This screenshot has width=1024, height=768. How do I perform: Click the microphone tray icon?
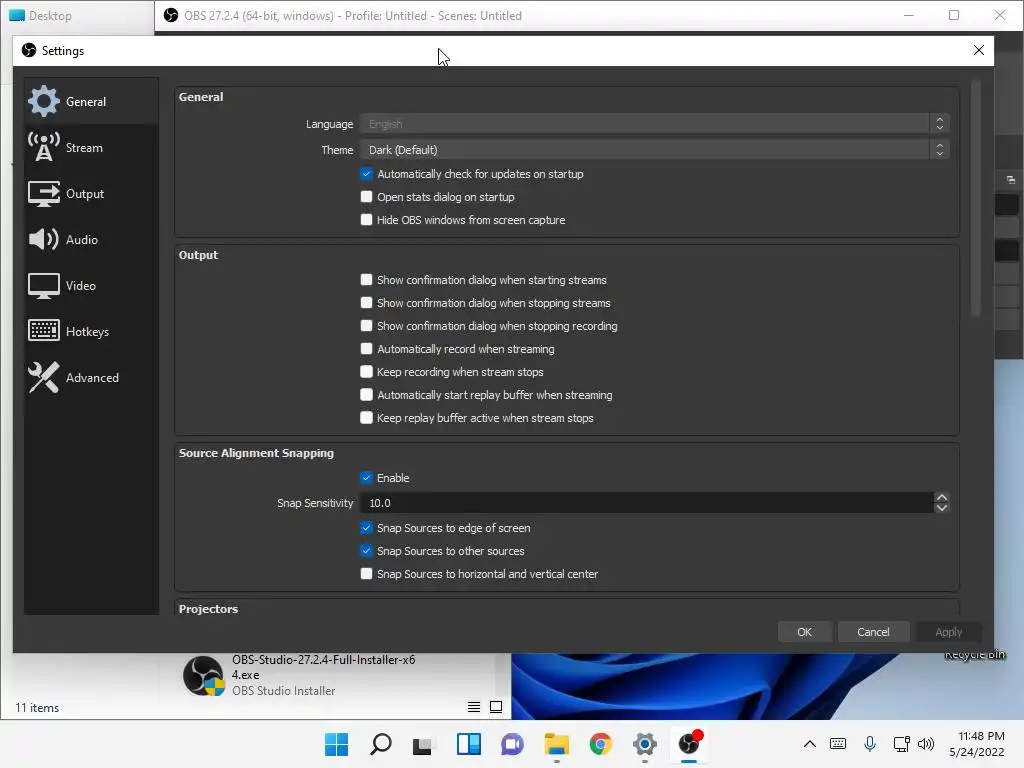870,744
